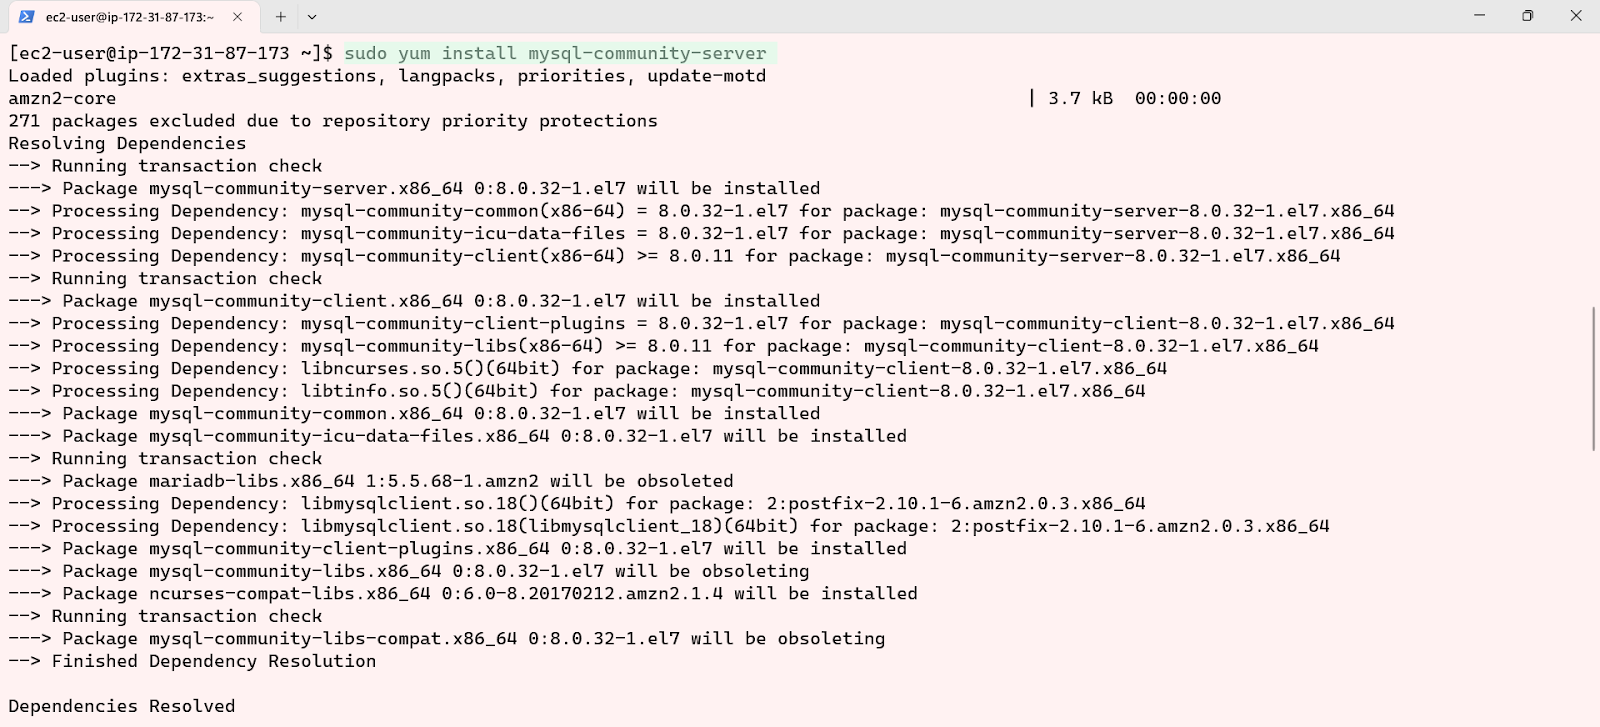Click the Dependencies Resolved line
Viewport: 1600px width, 727px height.
122,706
